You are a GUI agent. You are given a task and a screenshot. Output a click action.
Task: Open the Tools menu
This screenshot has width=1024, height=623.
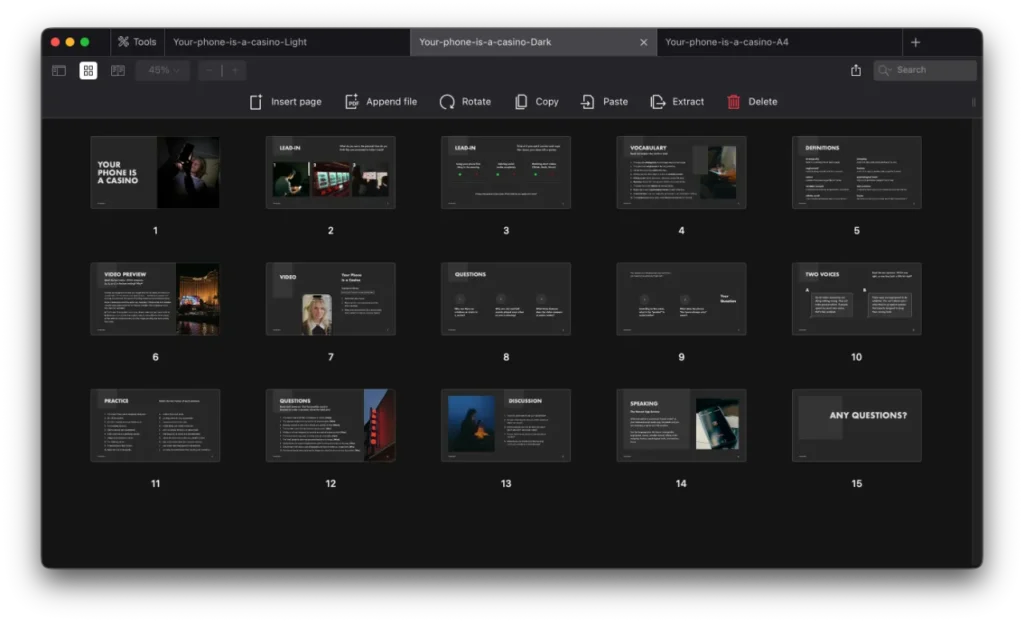tap(136, 42)
